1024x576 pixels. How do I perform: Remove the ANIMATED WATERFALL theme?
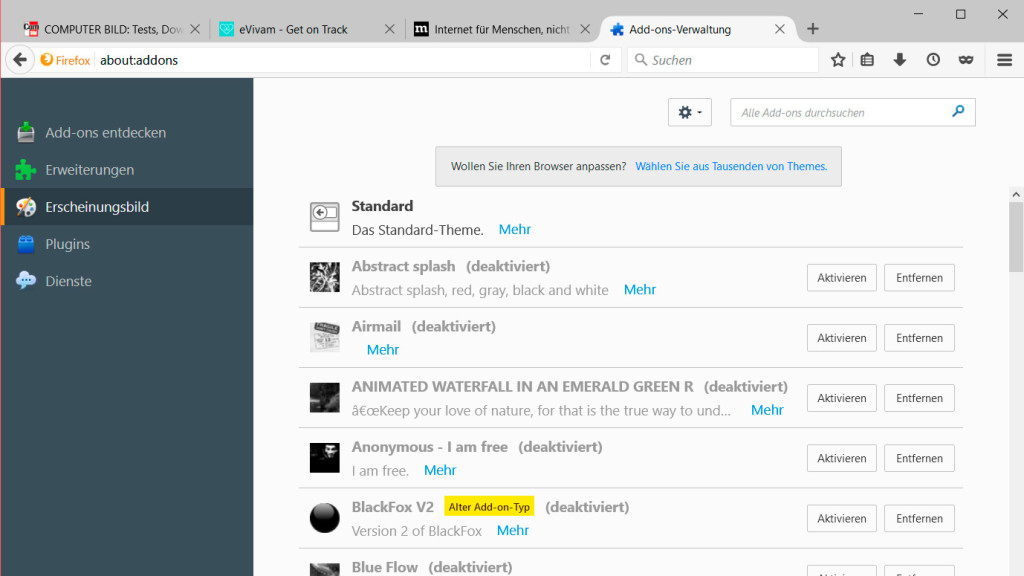(920, 398)
